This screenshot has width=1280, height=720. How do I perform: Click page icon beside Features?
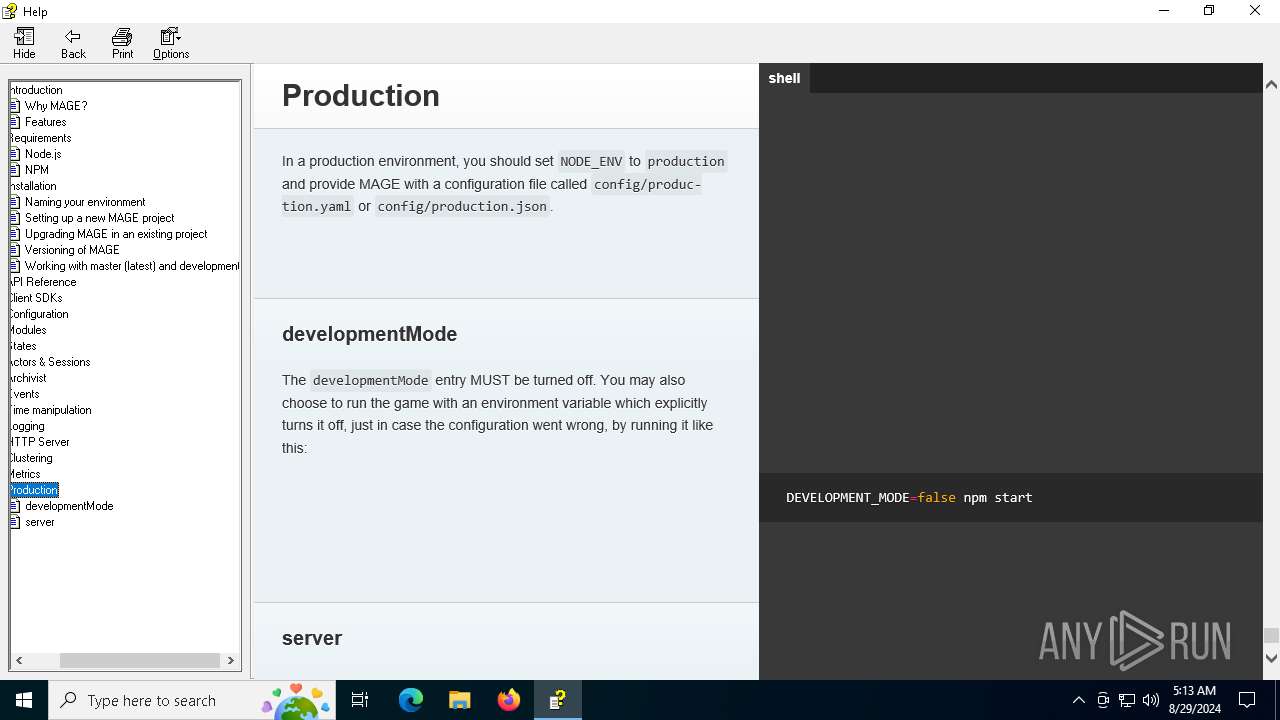pos(15,122)
